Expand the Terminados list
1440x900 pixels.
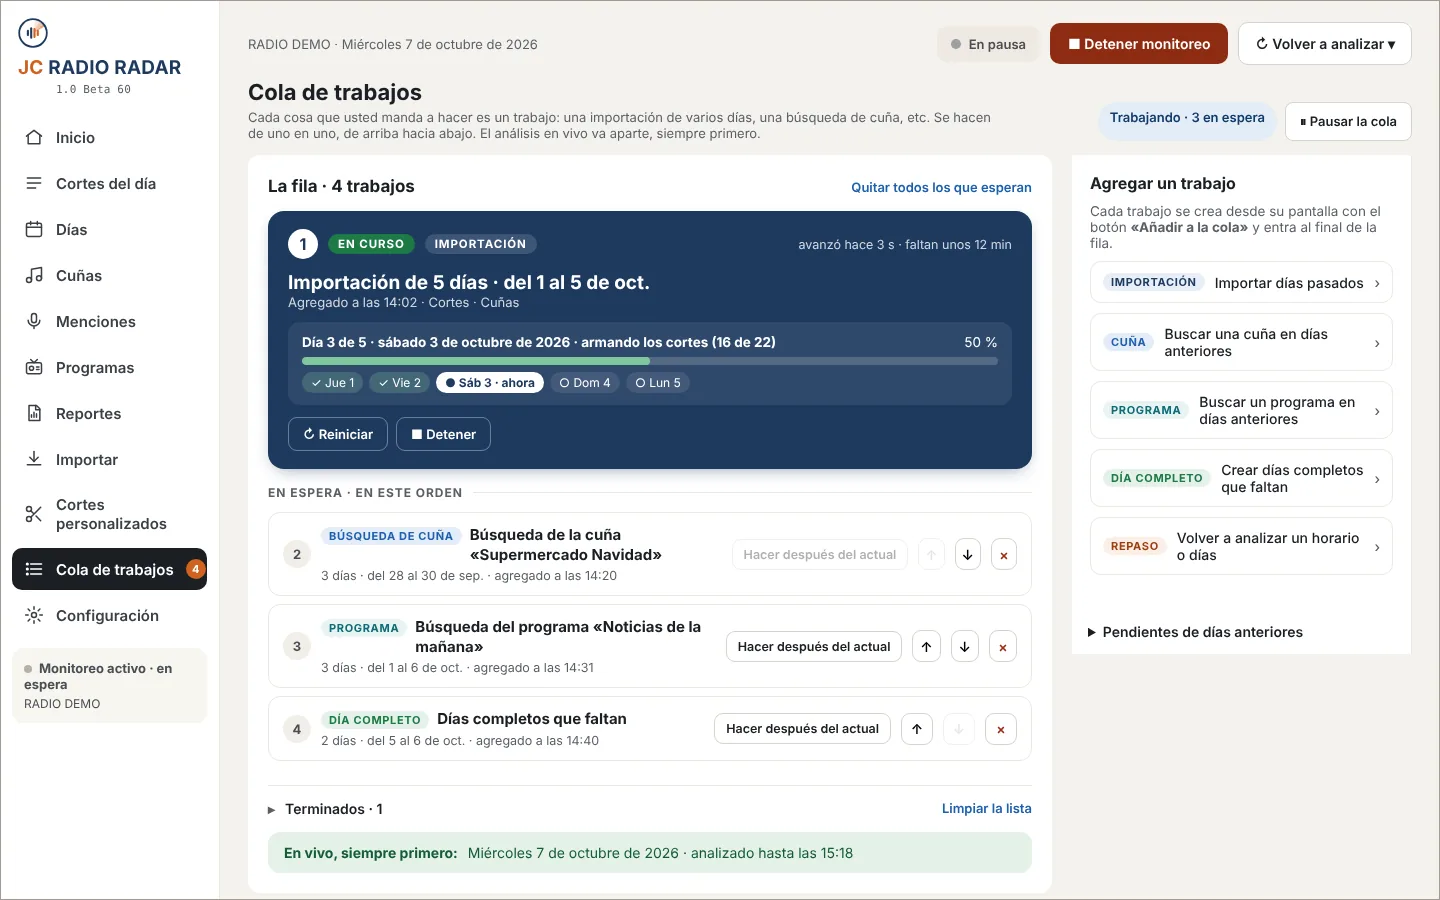[326, 809]
